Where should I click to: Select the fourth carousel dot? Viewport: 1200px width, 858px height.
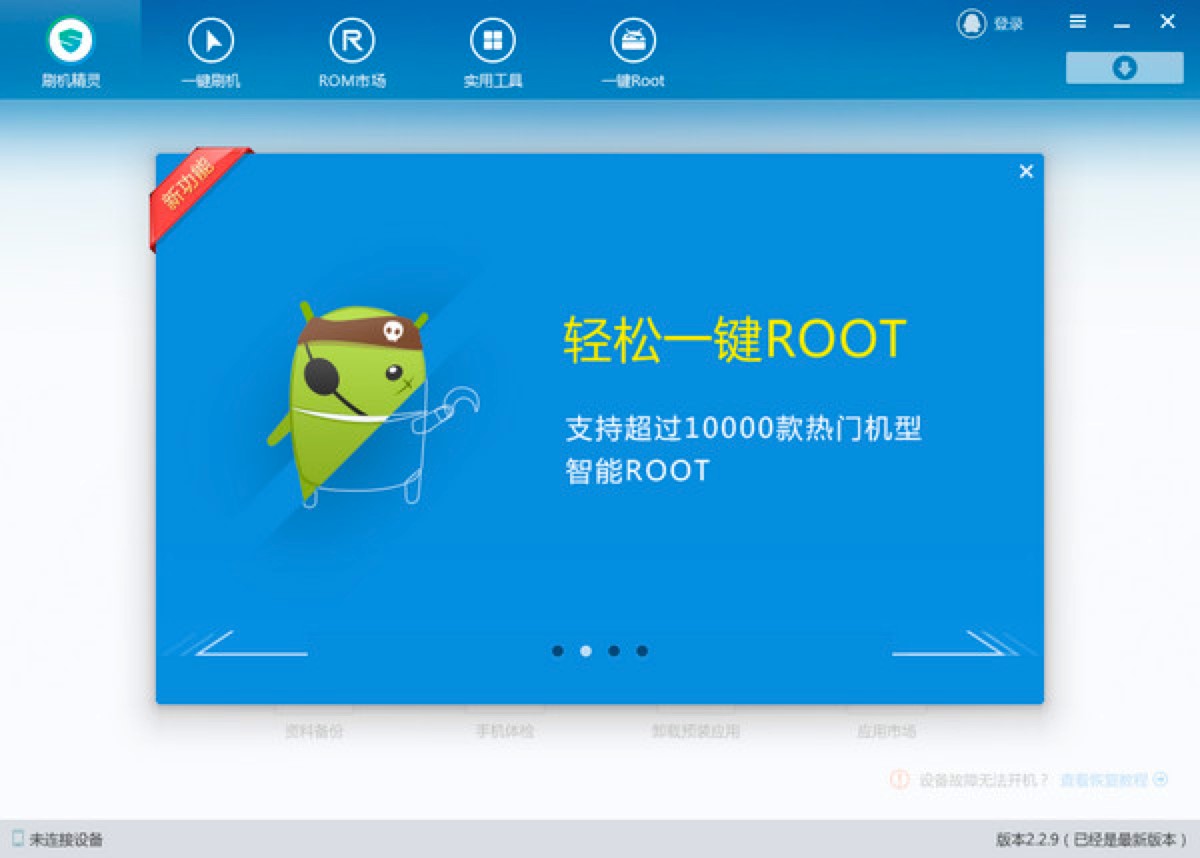tap(641, 651)
